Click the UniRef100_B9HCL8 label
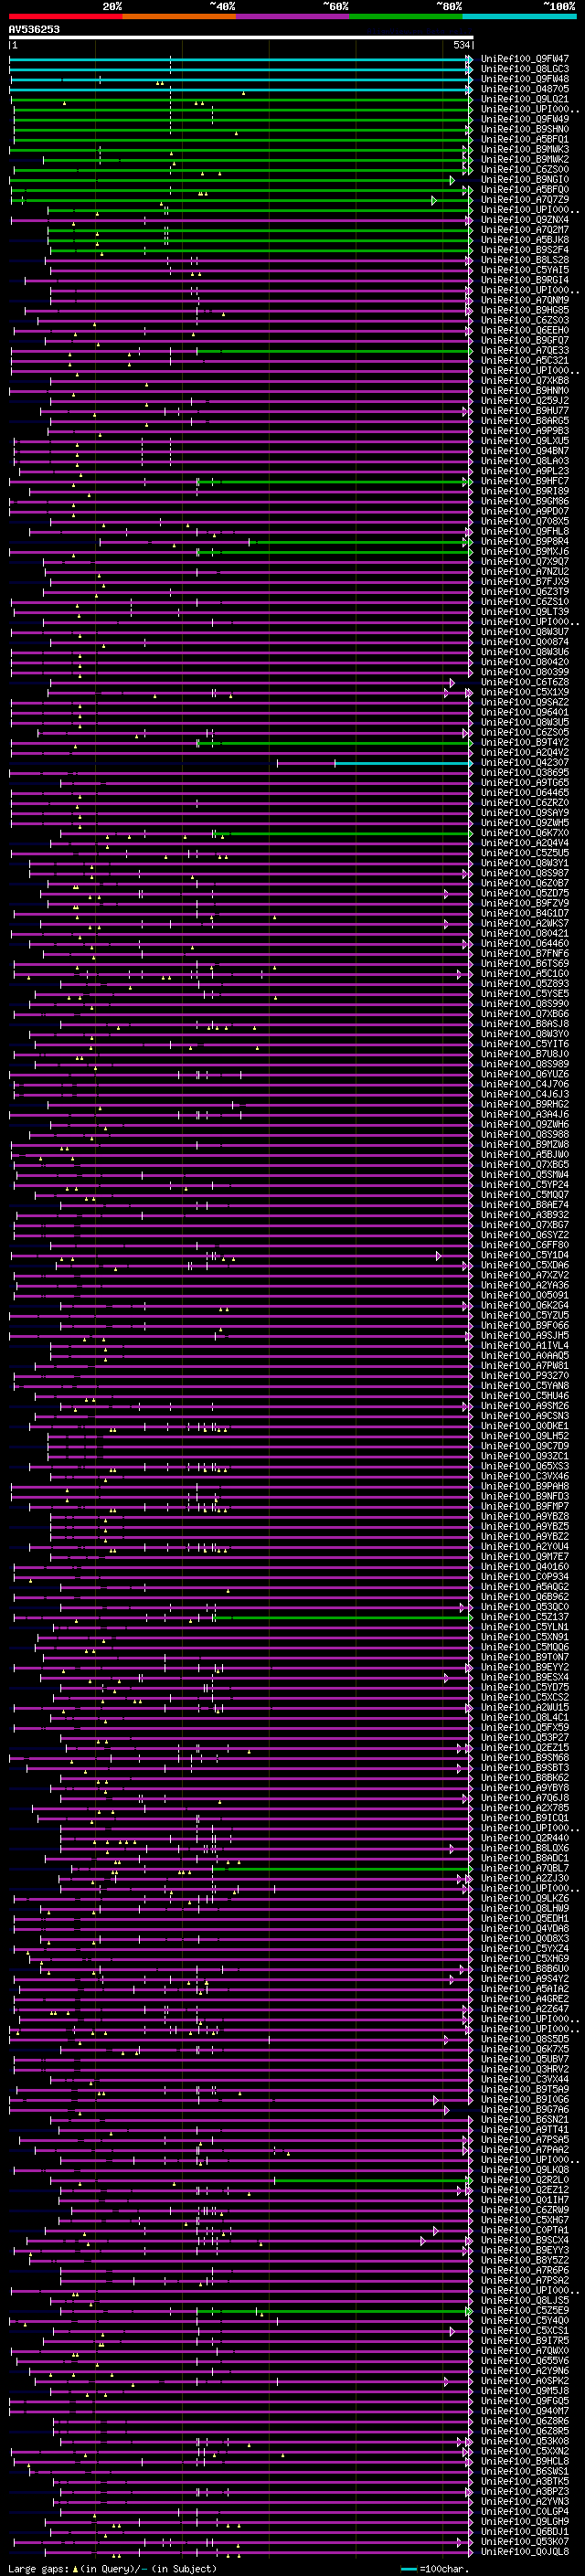 point(525,2462)
